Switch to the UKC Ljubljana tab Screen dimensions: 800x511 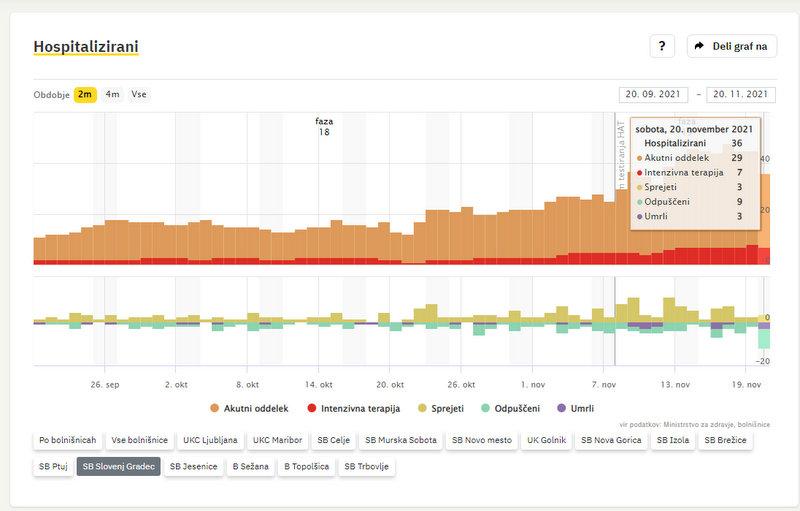(209, 439)
